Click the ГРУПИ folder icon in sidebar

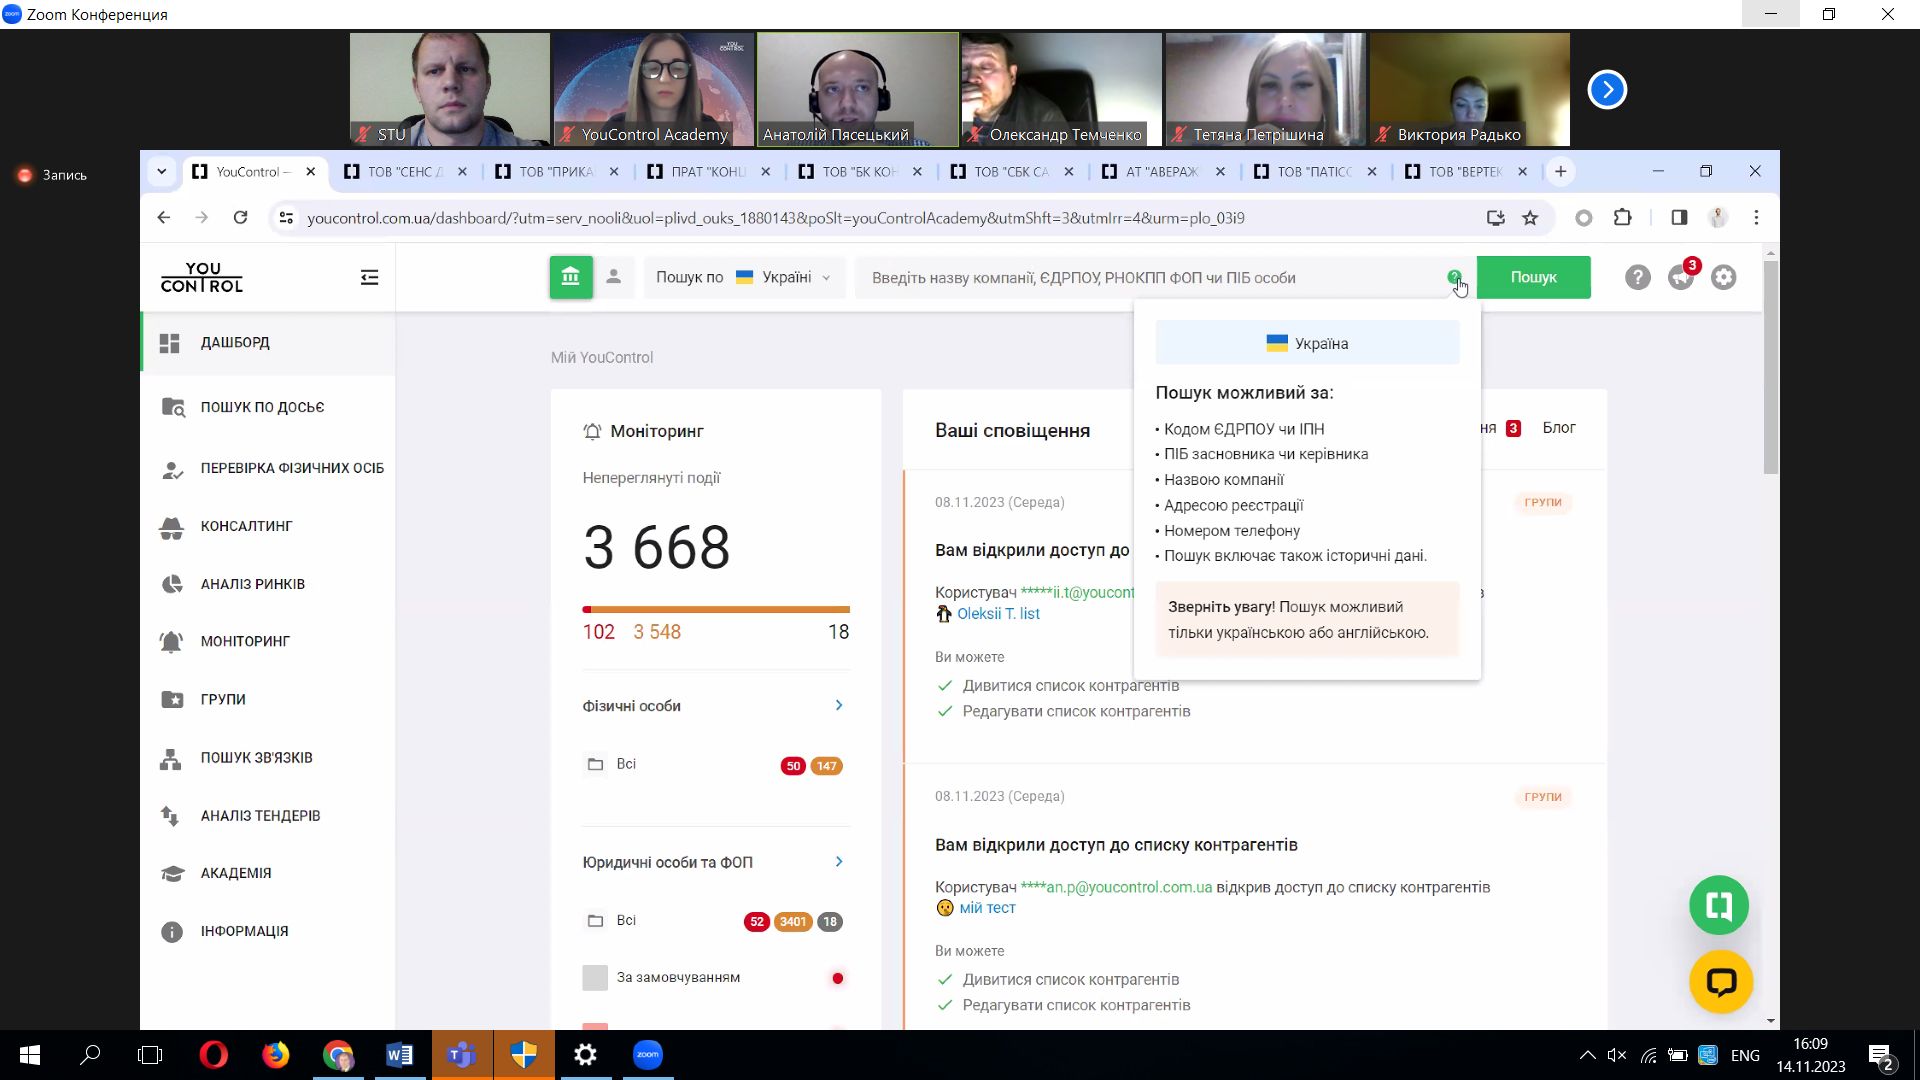tap(172, 699)
